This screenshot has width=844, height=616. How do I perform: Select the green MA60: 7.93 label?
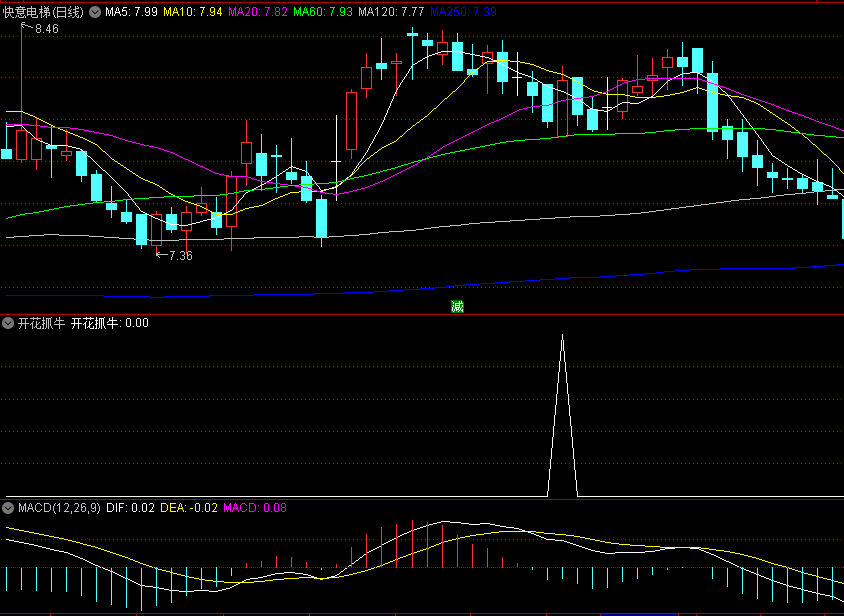[x=323, y=12]
